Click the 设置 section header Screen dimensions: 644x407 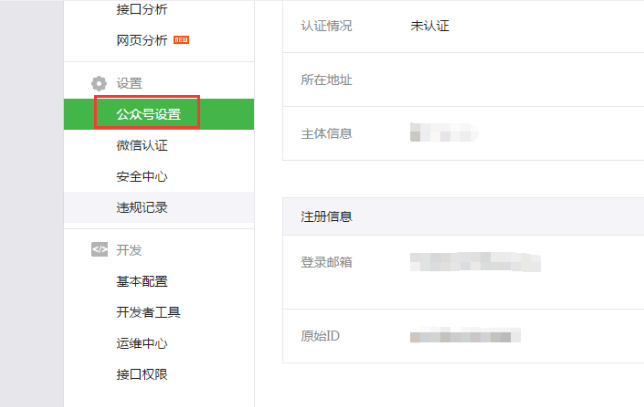coord(129,83)
